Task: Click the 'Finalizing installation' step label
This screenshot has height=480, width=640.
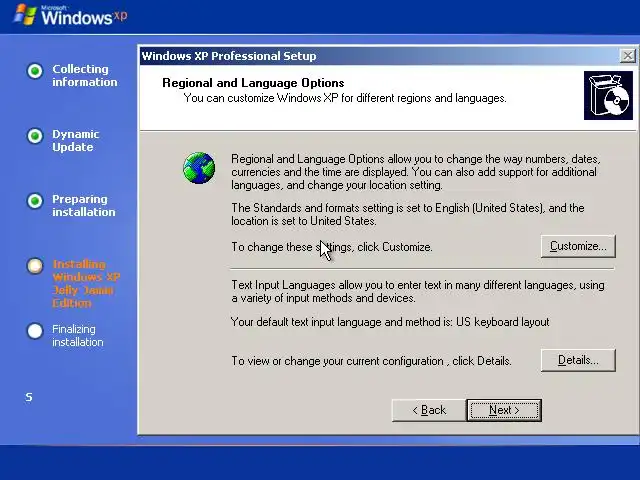Action: pos(78,336)
